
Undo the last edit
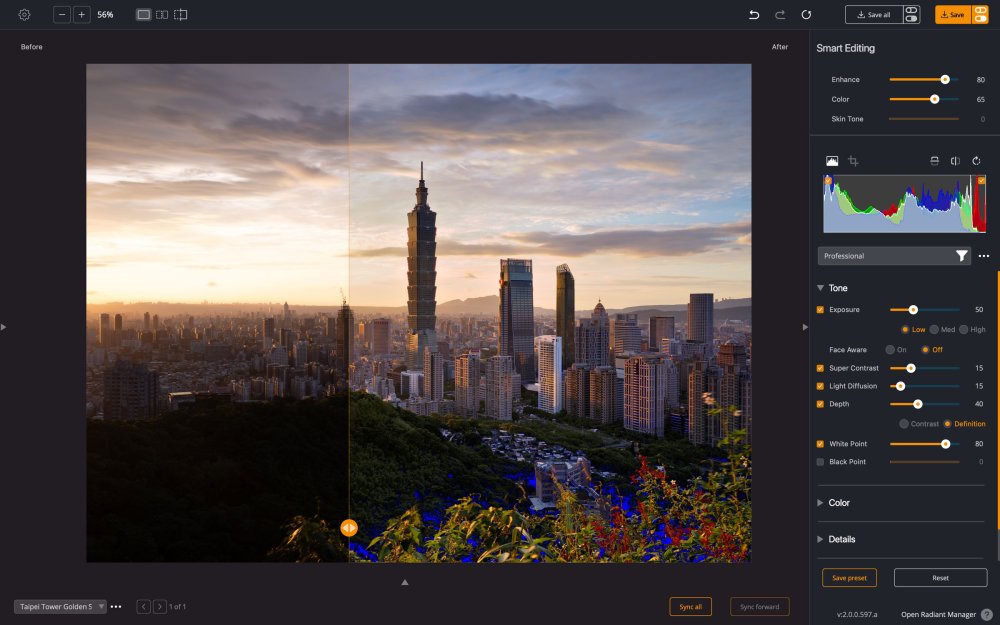pos(754,15)
